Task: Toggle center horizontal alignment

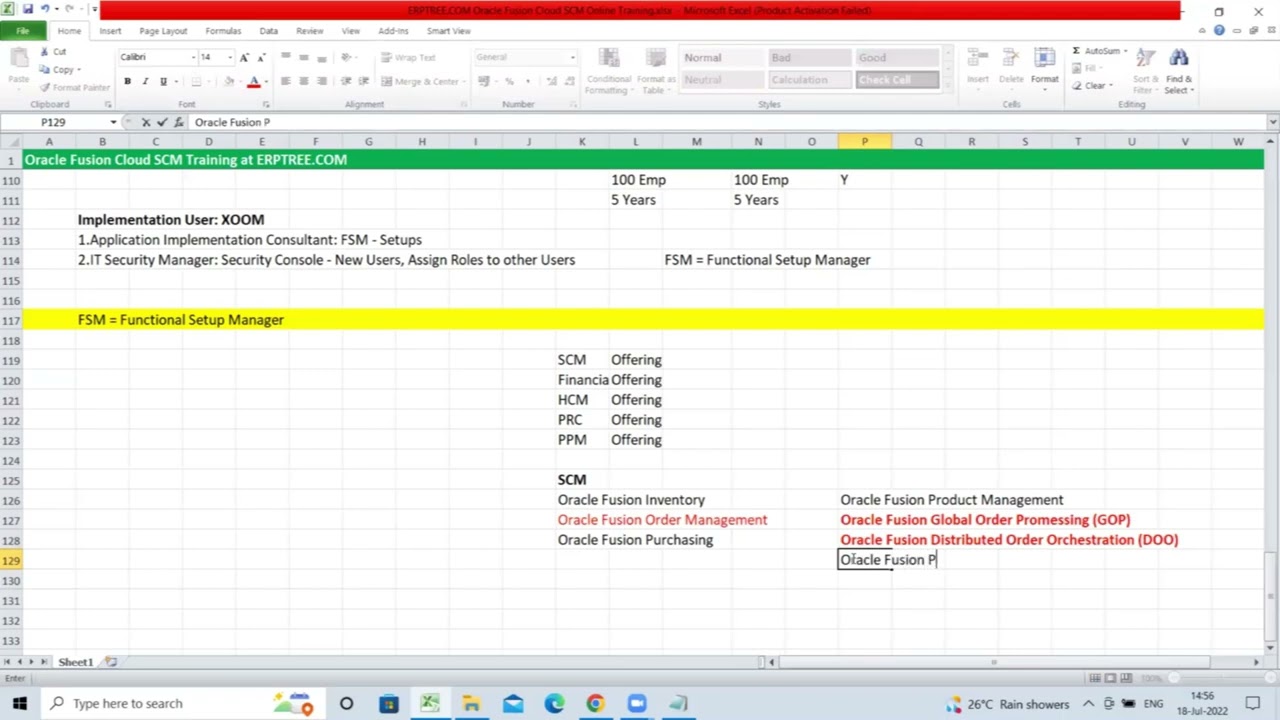Action: click(303, 81)
